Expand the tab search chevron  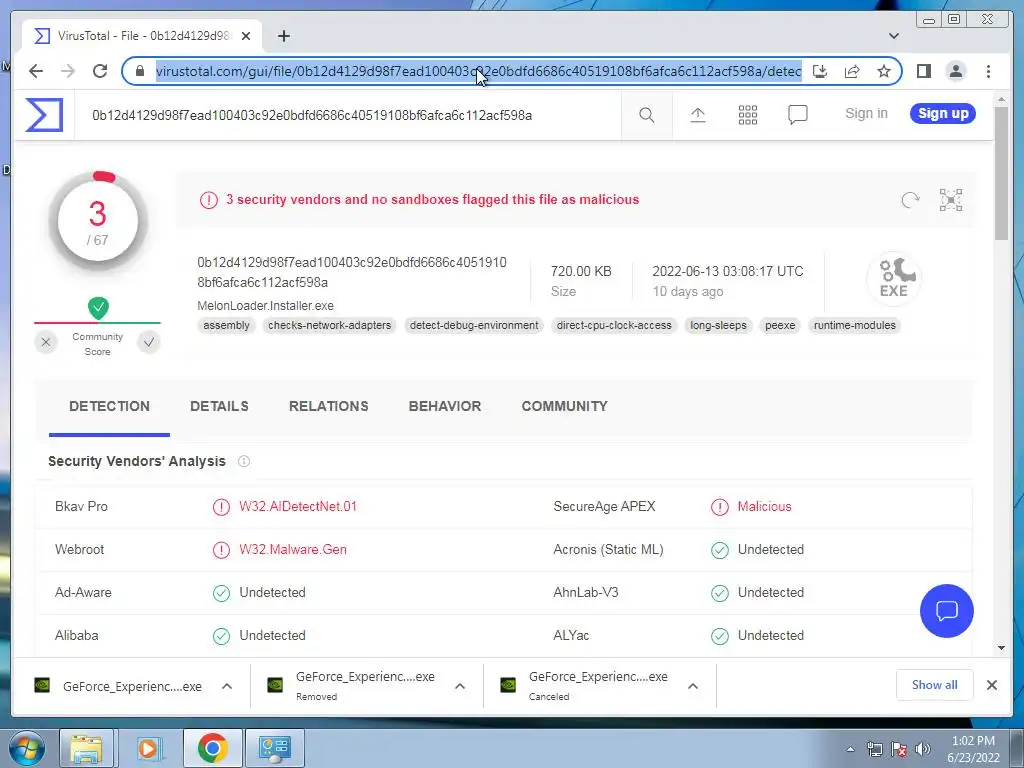[x=893, y=36]
